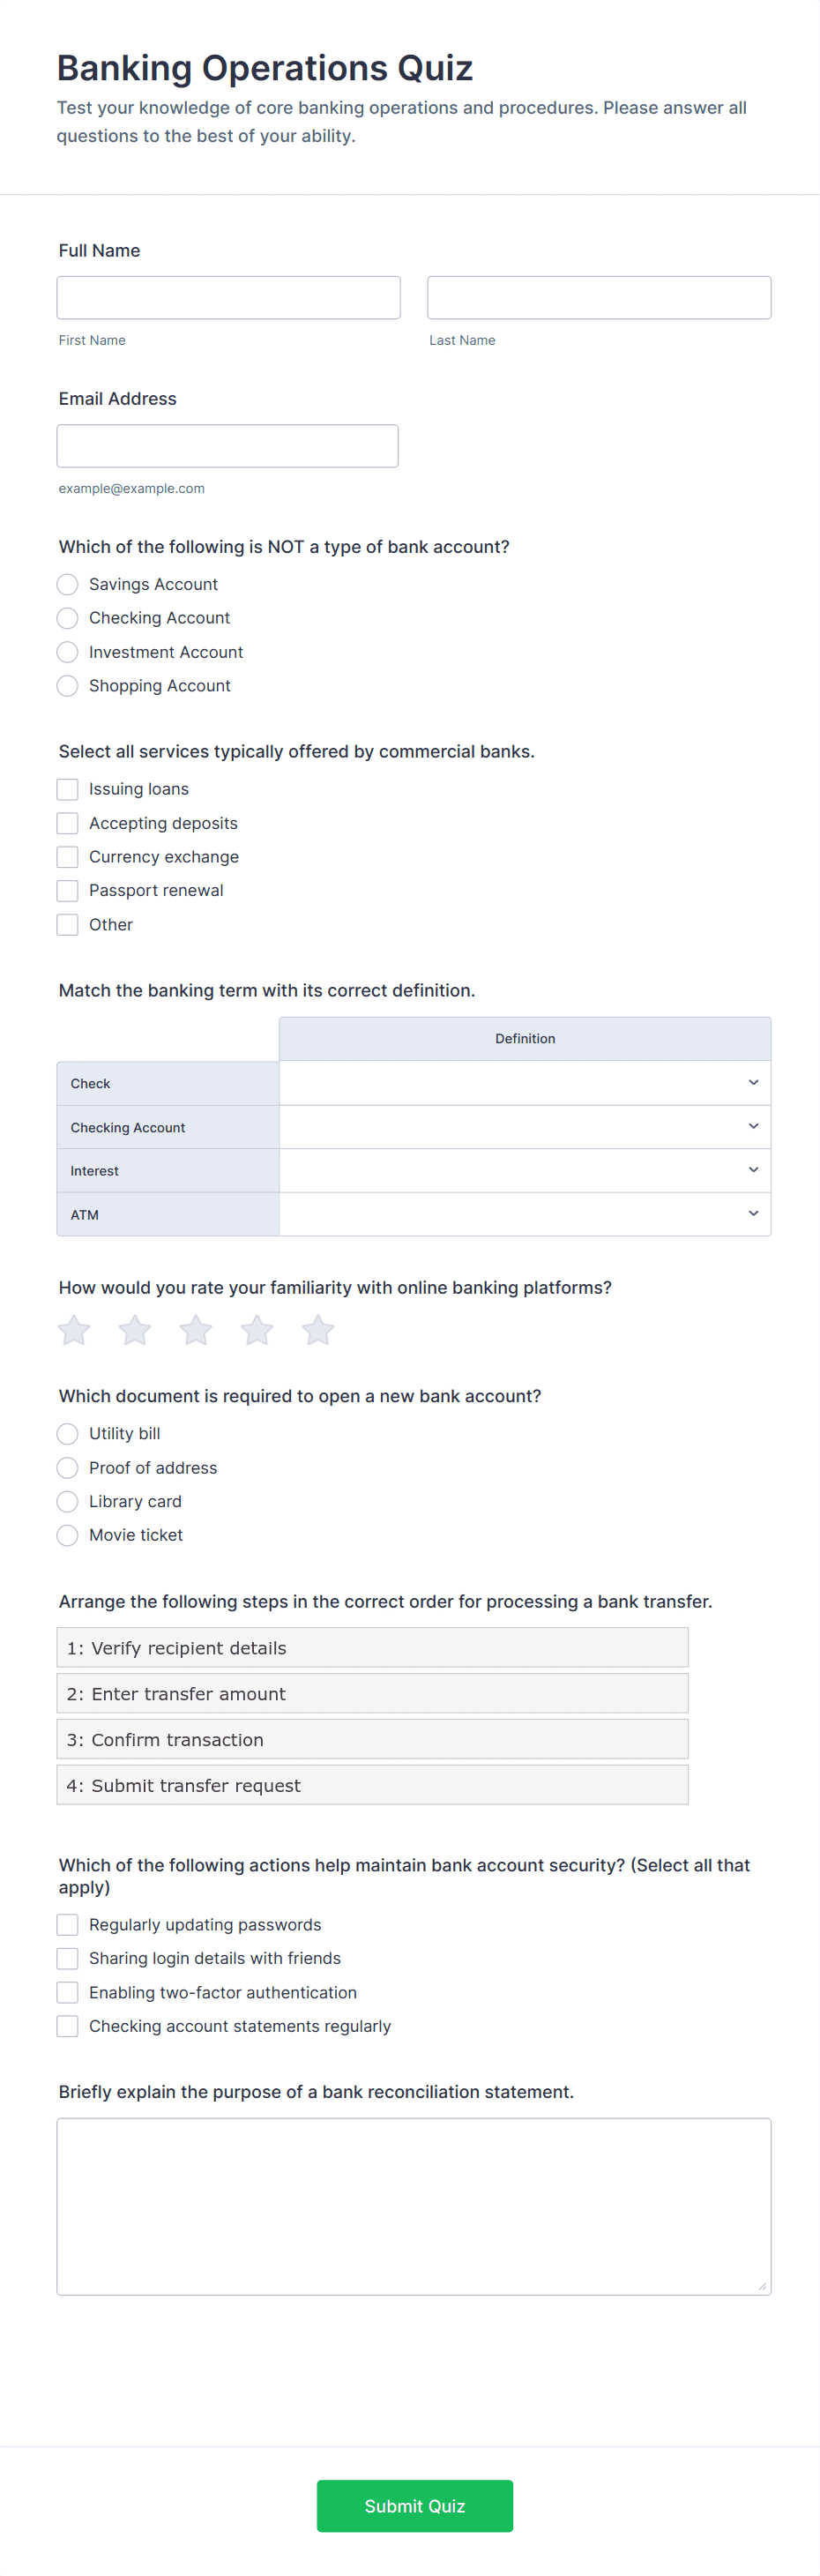Give a three-star familiarity rating
The image size is (820, 2576).
click(x=195, y=1330)
